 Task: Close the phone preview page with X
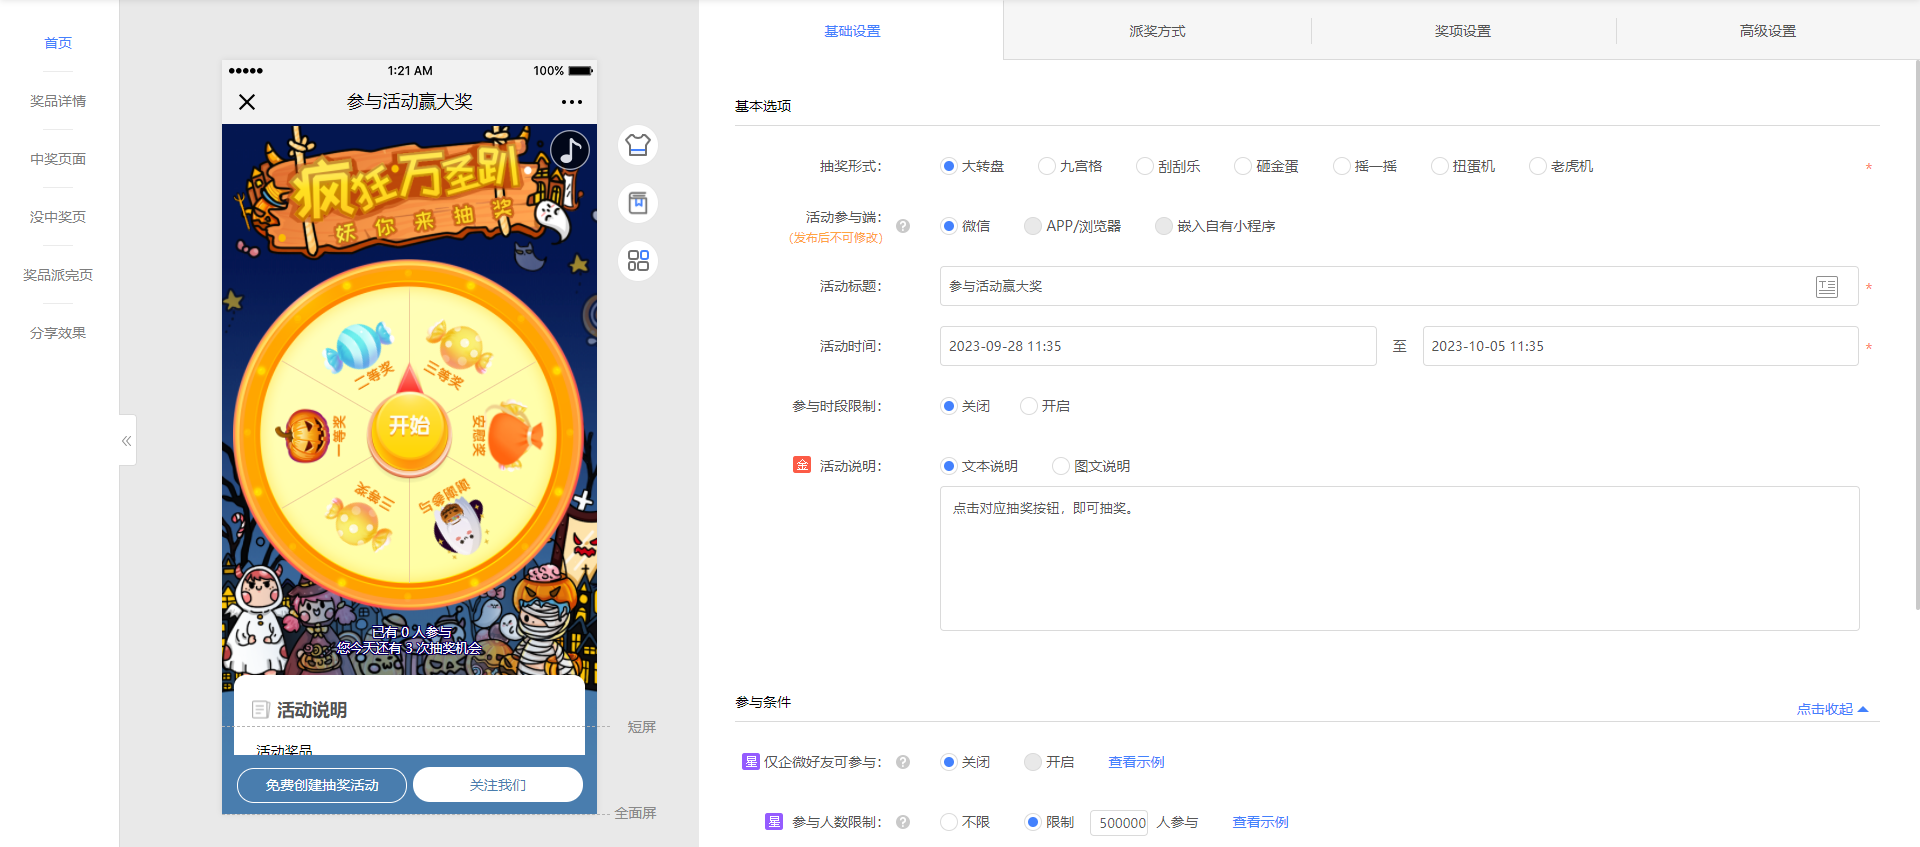[x=247, y=102]
